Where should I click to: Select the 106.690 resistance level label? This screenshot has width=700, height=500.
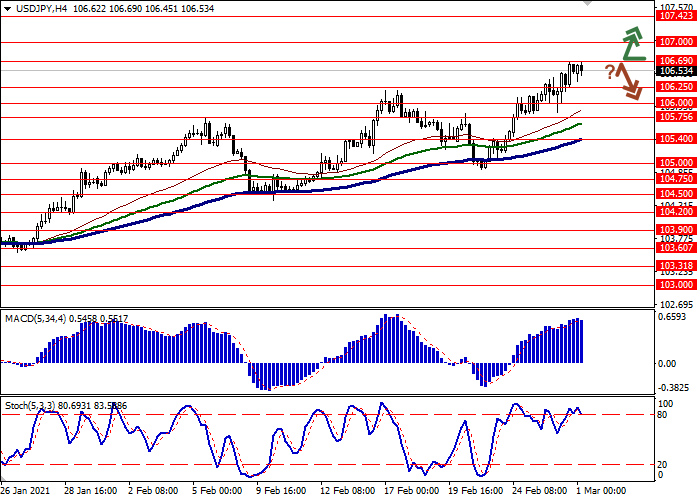click(x=676, y=61)
